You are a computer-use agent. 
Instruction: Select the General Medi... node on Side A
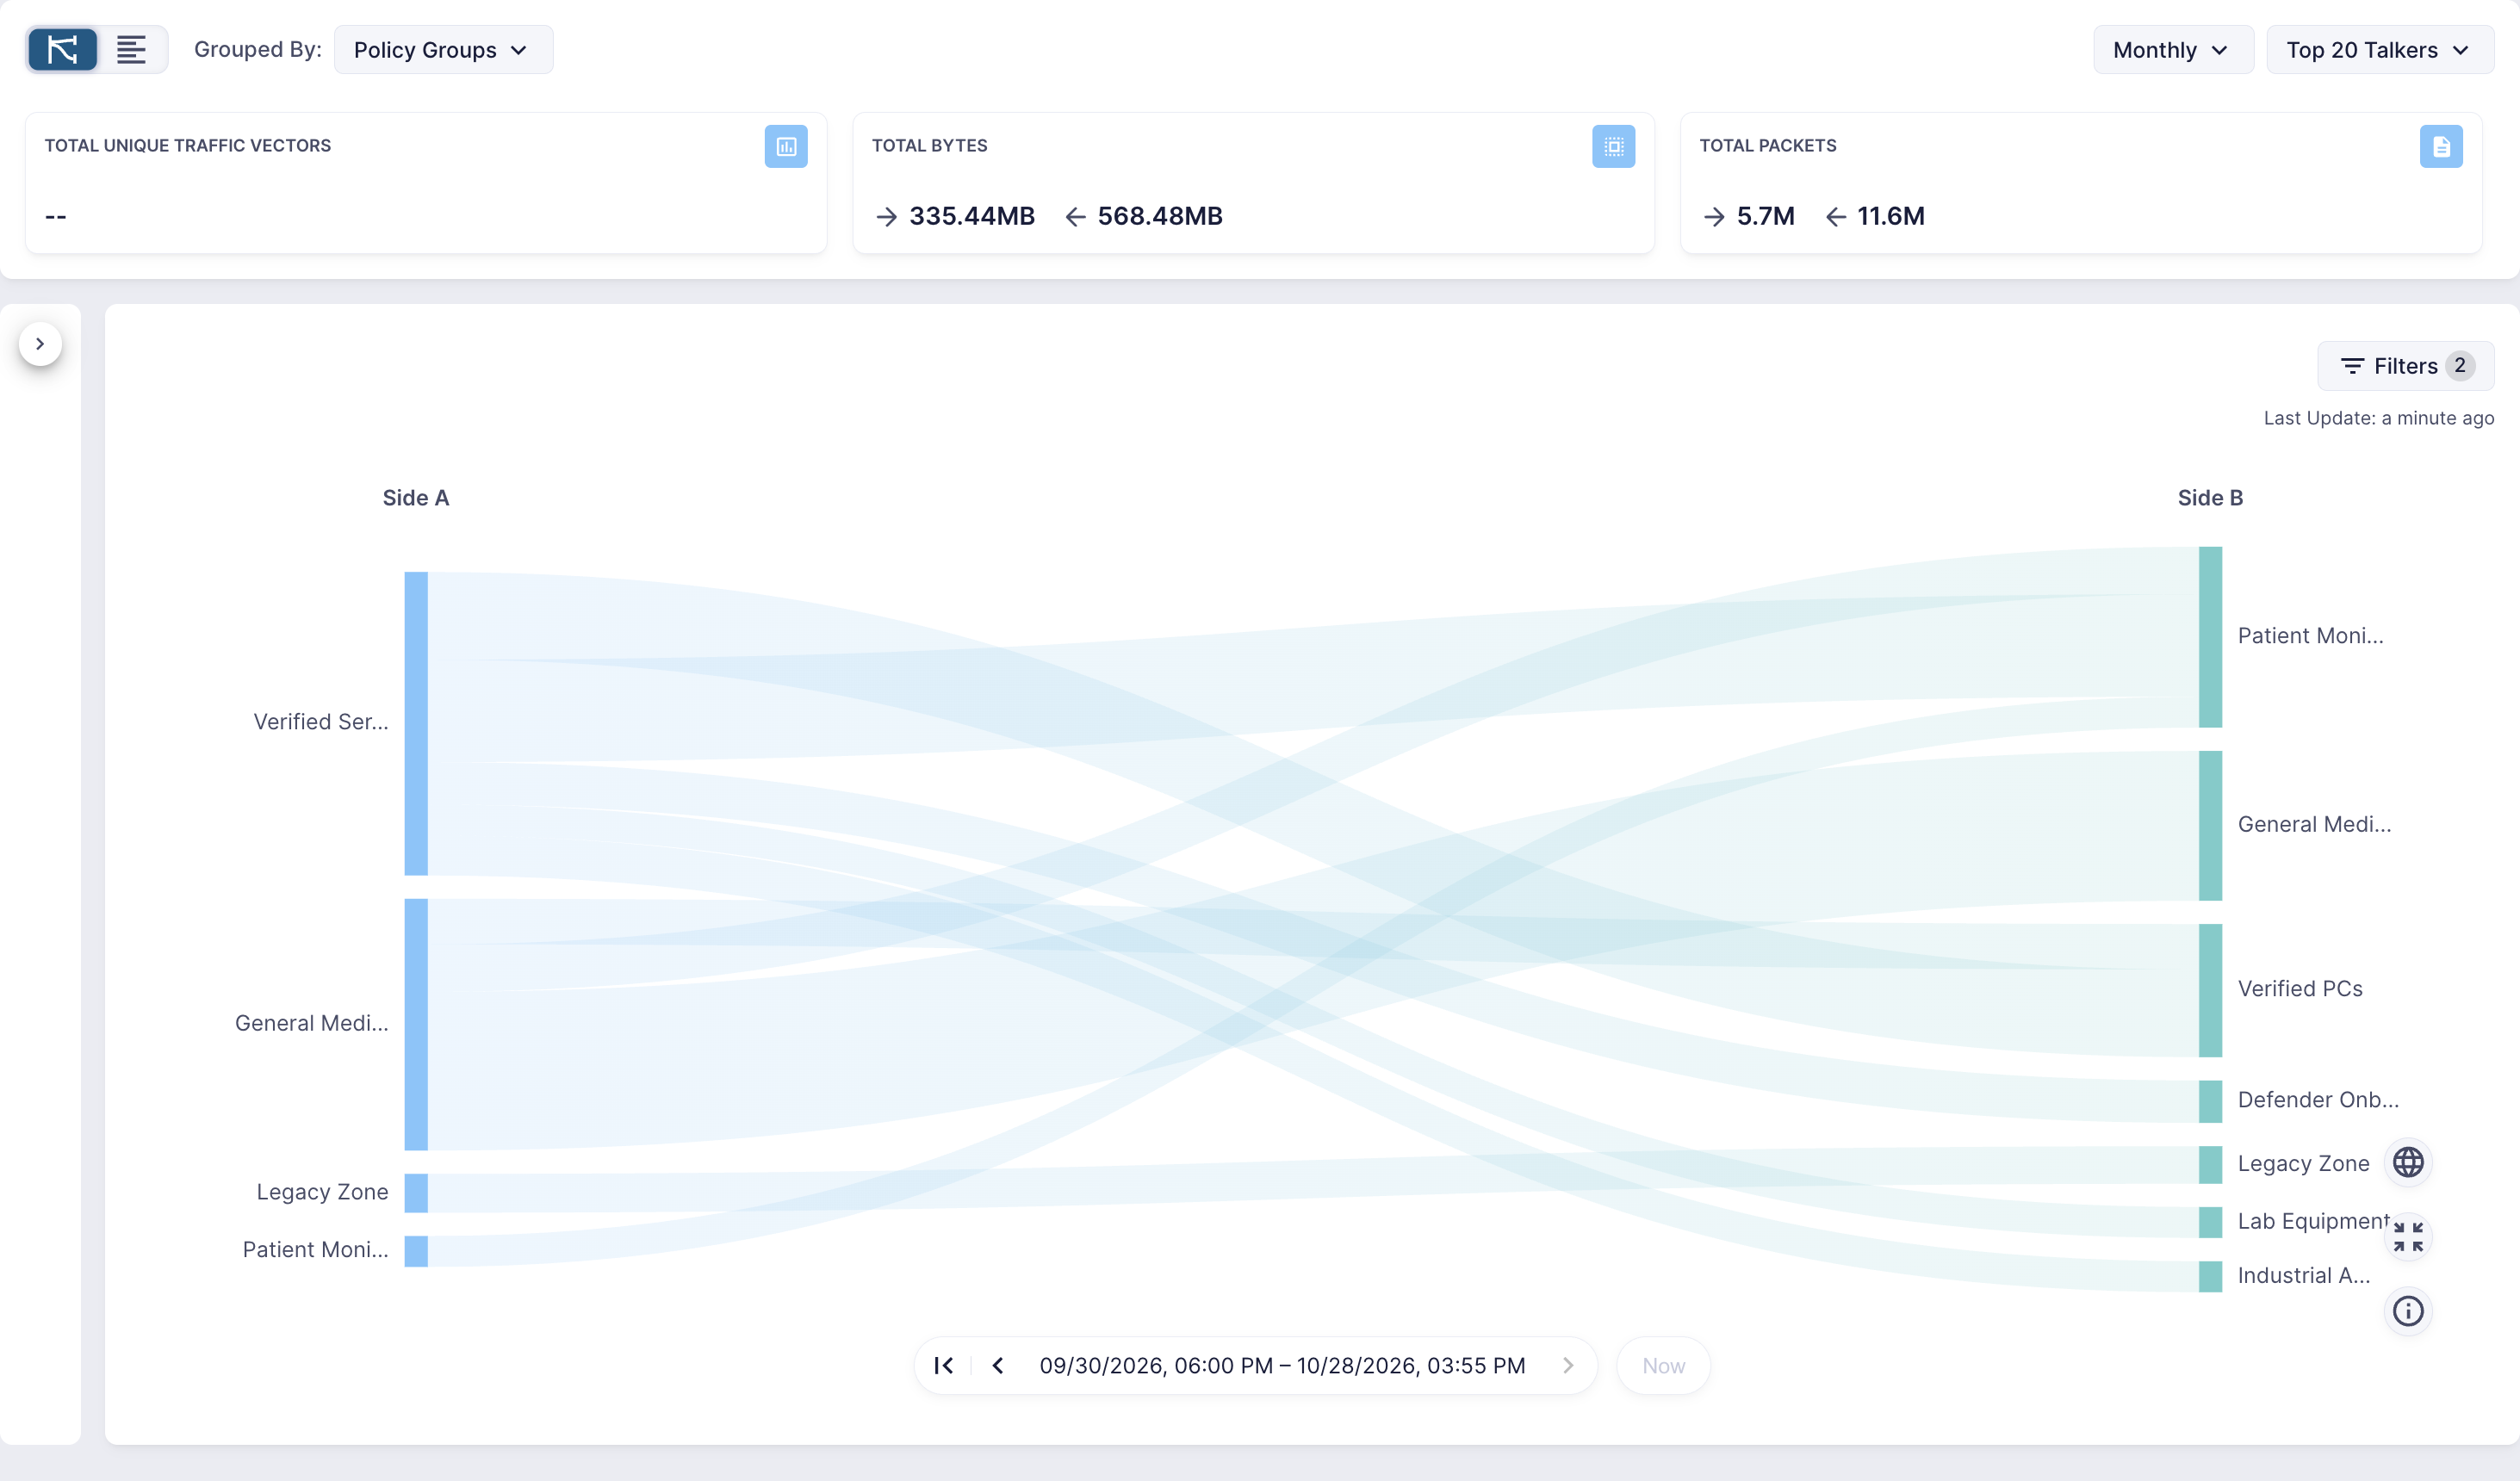pyautogui.click(x=416, y=1024)
